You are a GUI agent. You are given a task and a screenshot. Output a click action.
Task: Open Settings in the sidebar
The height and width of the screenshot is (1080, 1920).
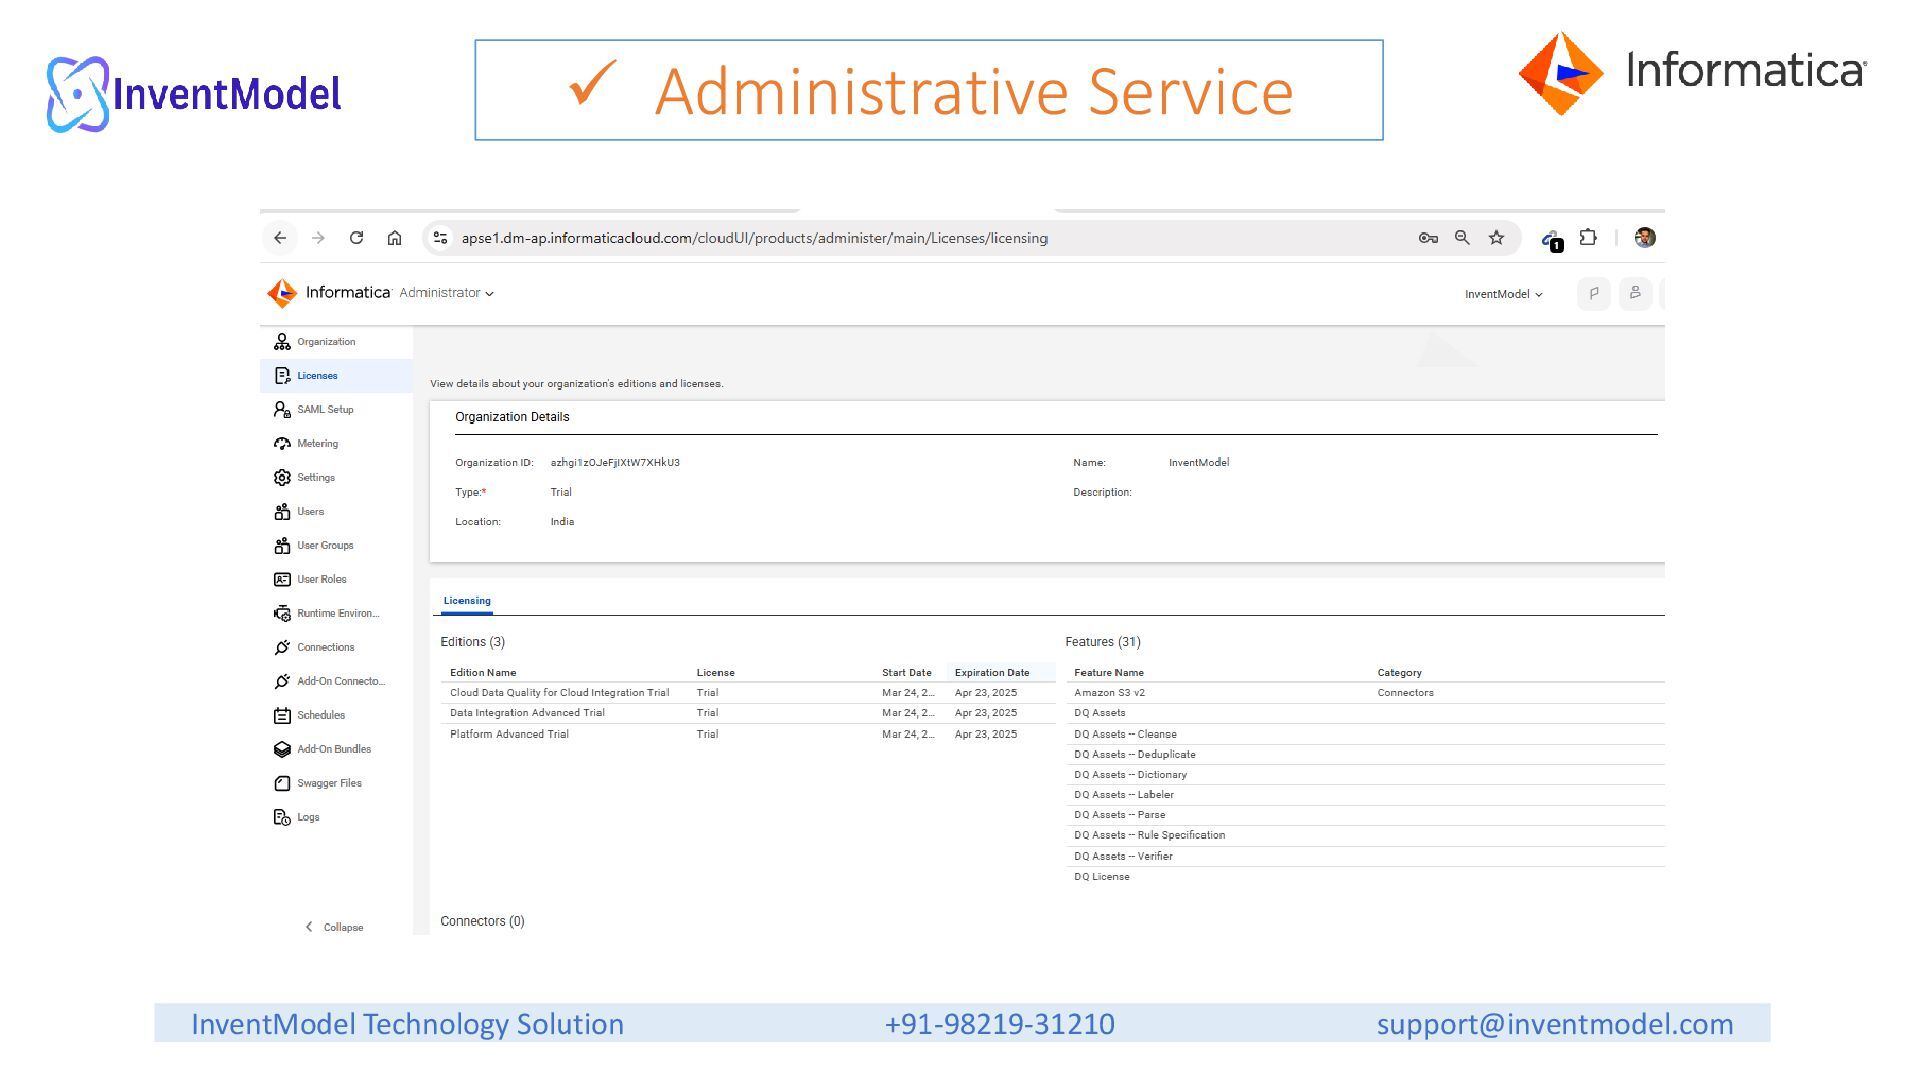click(x=336, y=478)
